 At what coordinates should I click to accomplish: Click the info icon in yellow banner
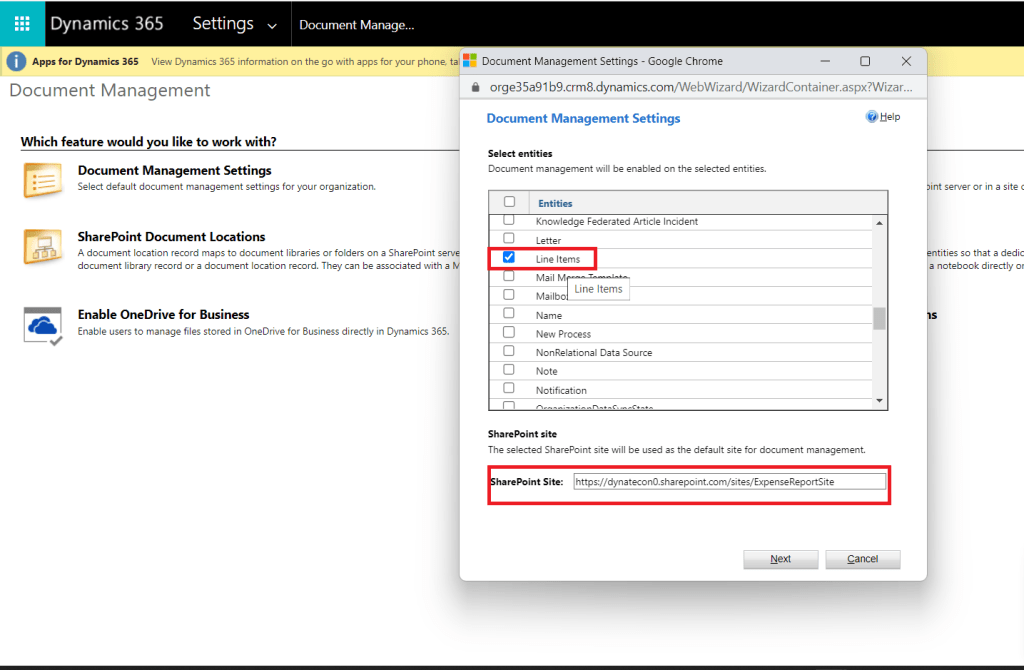16,62
